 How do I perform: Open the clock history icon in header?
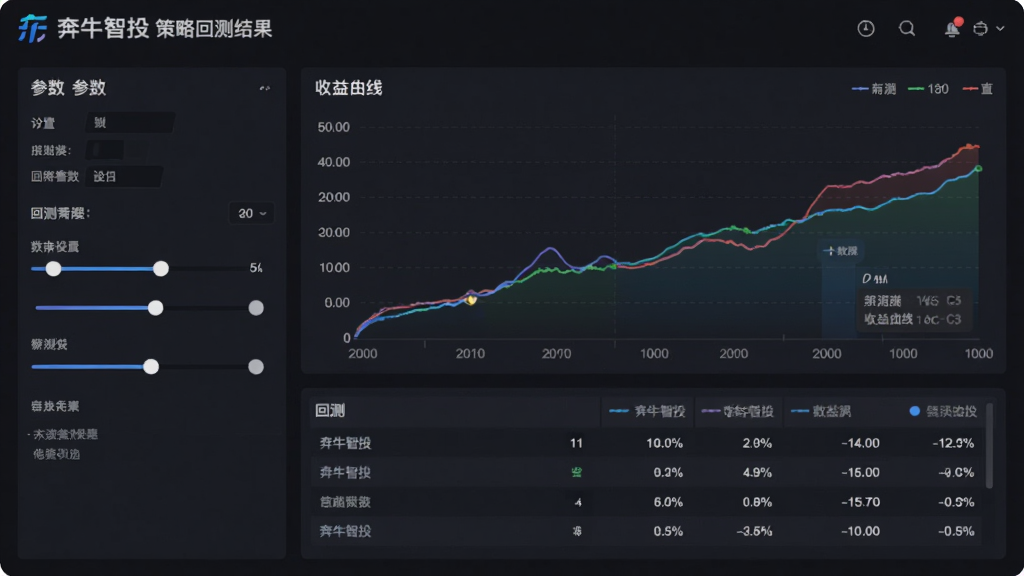coord(866,29)
